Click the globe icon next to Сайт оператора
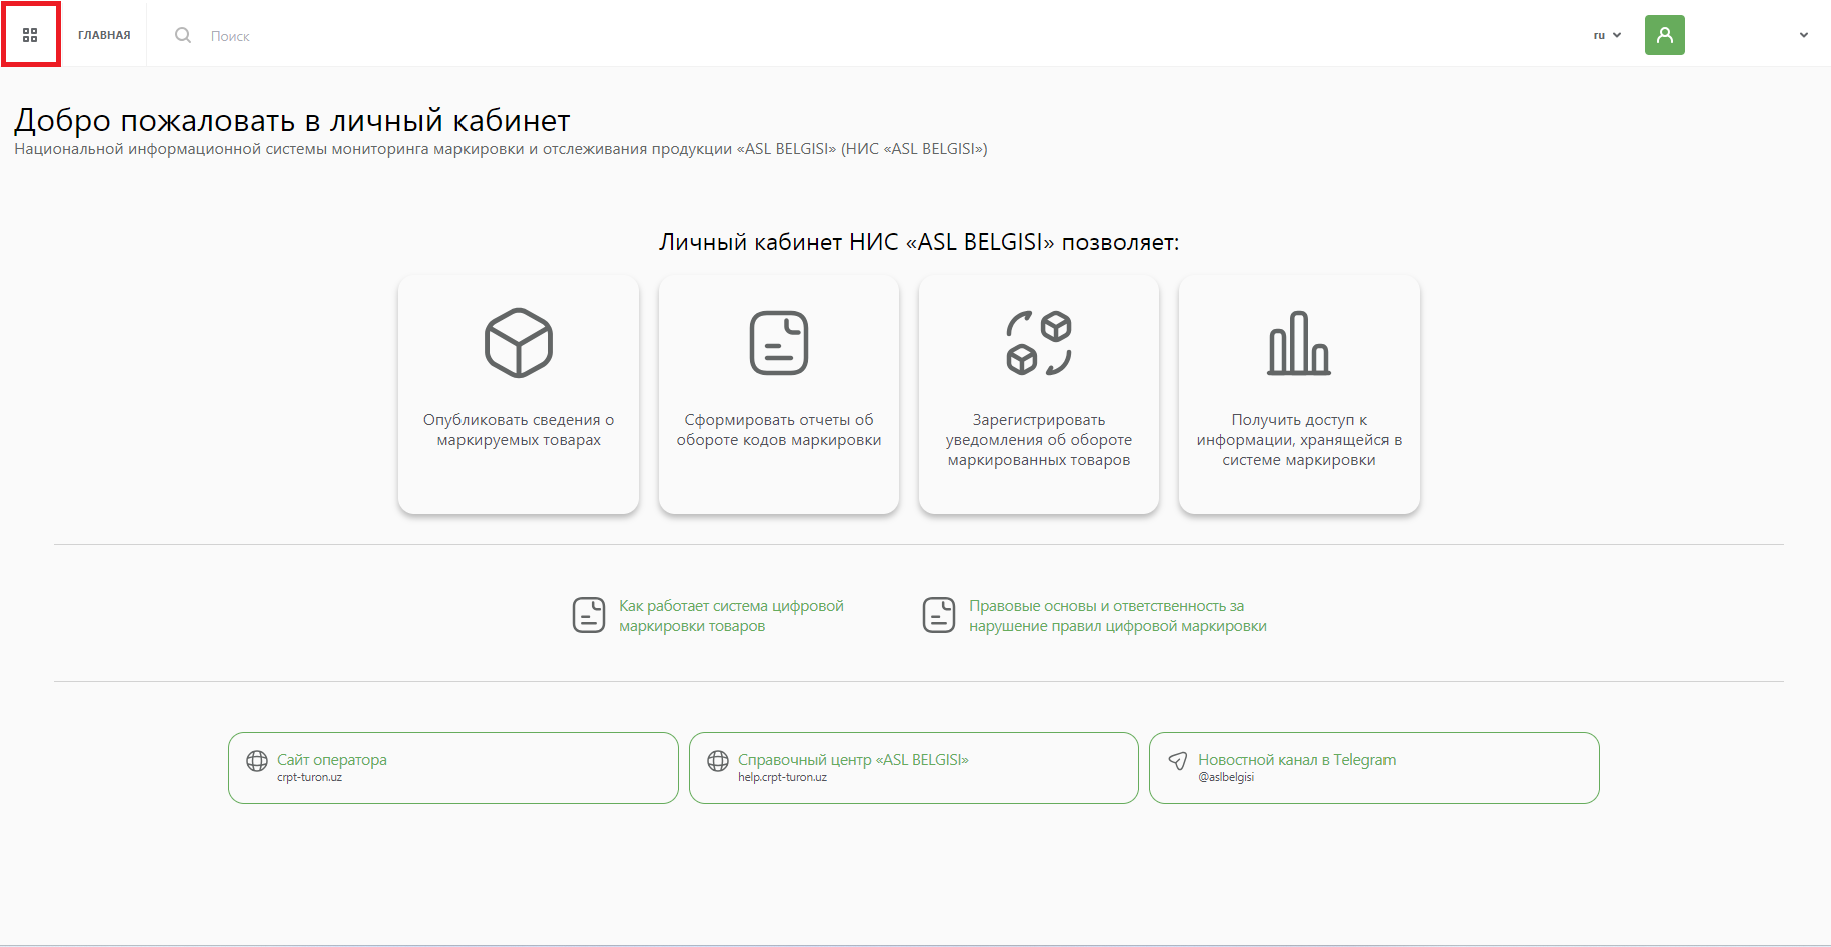This screenshot has width=1831, height=947. point(257,761)
